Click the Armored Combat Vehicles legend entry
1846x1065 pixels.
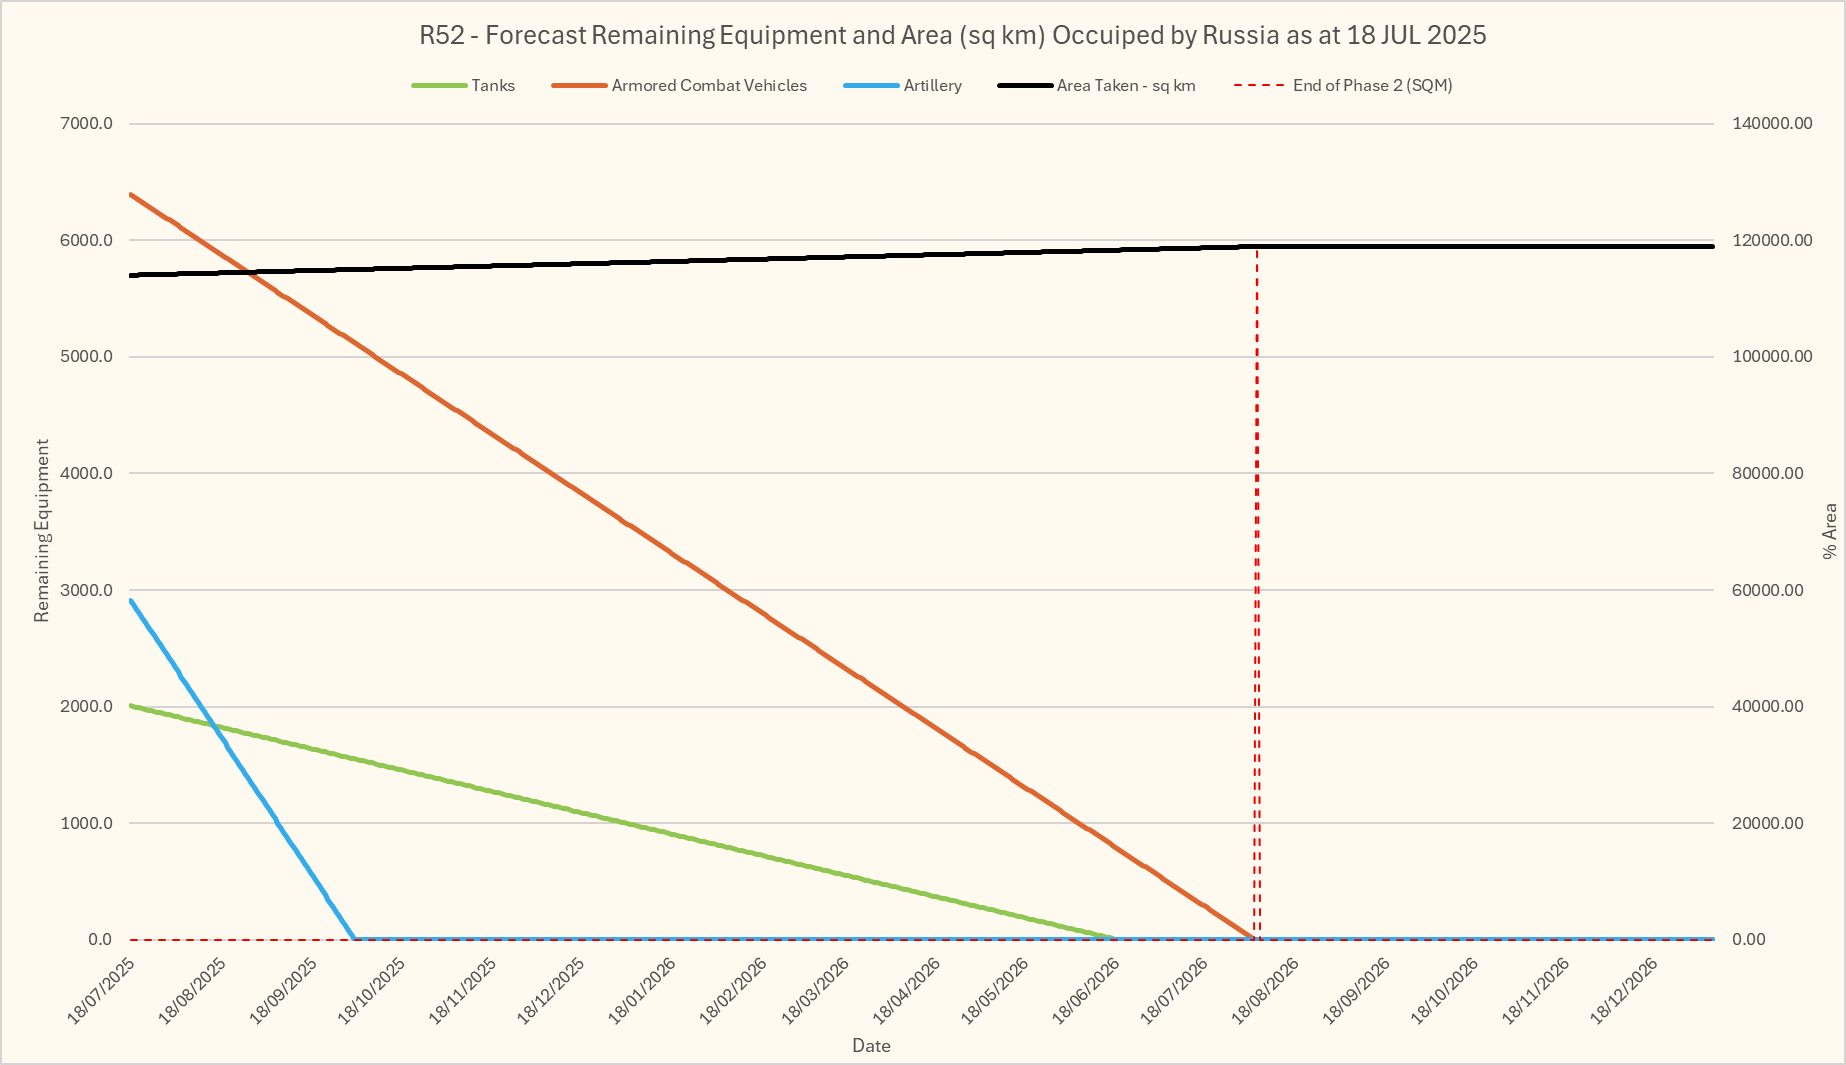click(x=708, y=86)
